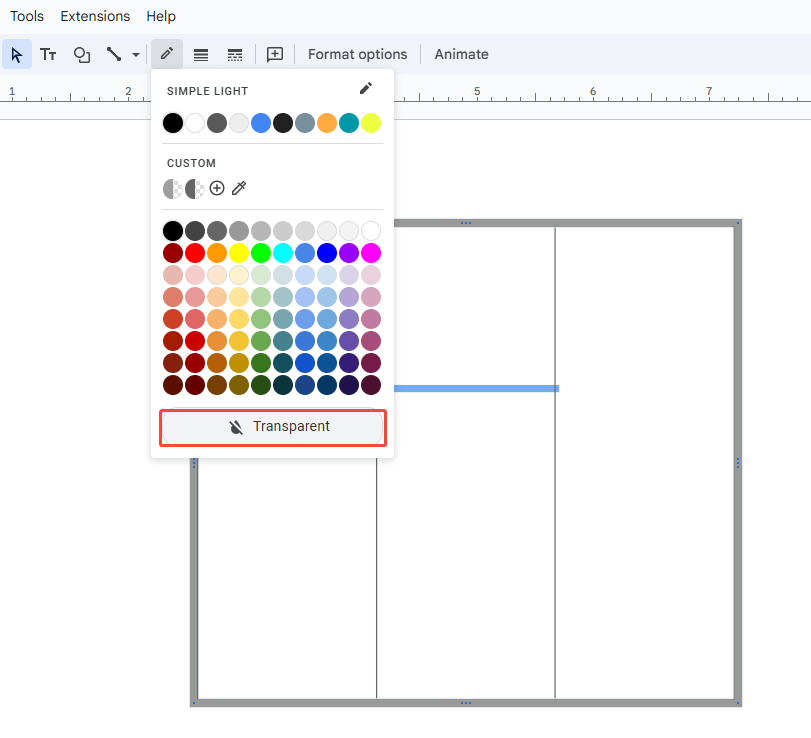
Task: Add a new custom color
Action: point(217,188)
